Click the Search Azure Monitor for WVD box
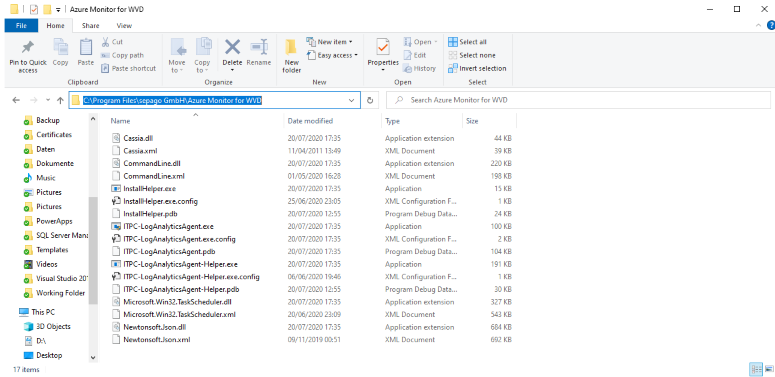The height and width of the screenshot is (377, 775). (578, 100)
